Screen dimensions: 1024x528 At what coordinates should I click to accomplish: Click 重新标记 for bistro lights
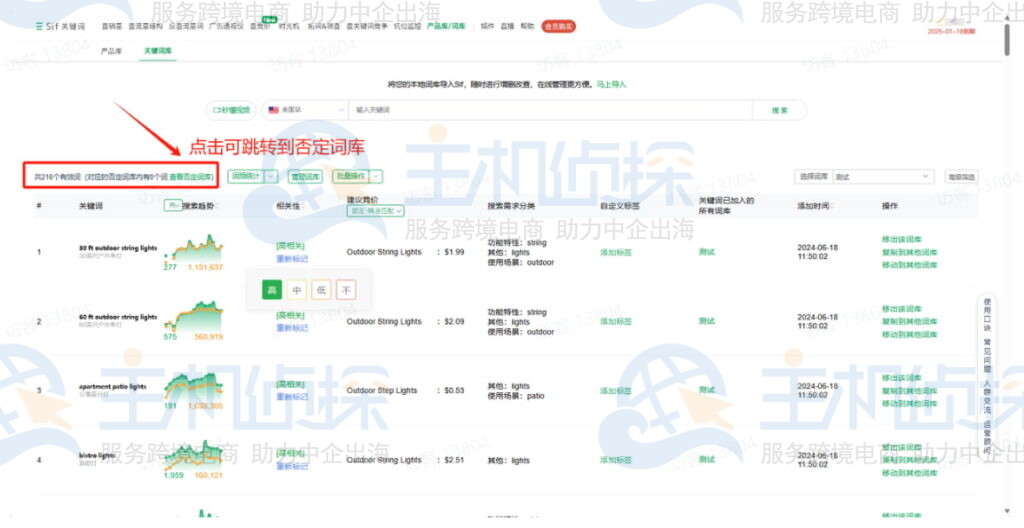tap(291, 467)
